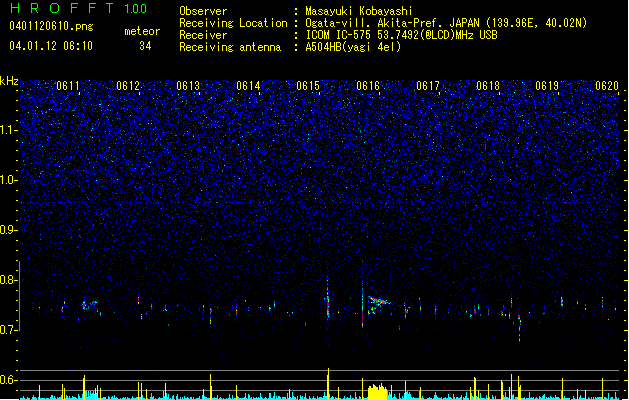Click the wide yellow intensity block after 0616

tap(377, 392)
